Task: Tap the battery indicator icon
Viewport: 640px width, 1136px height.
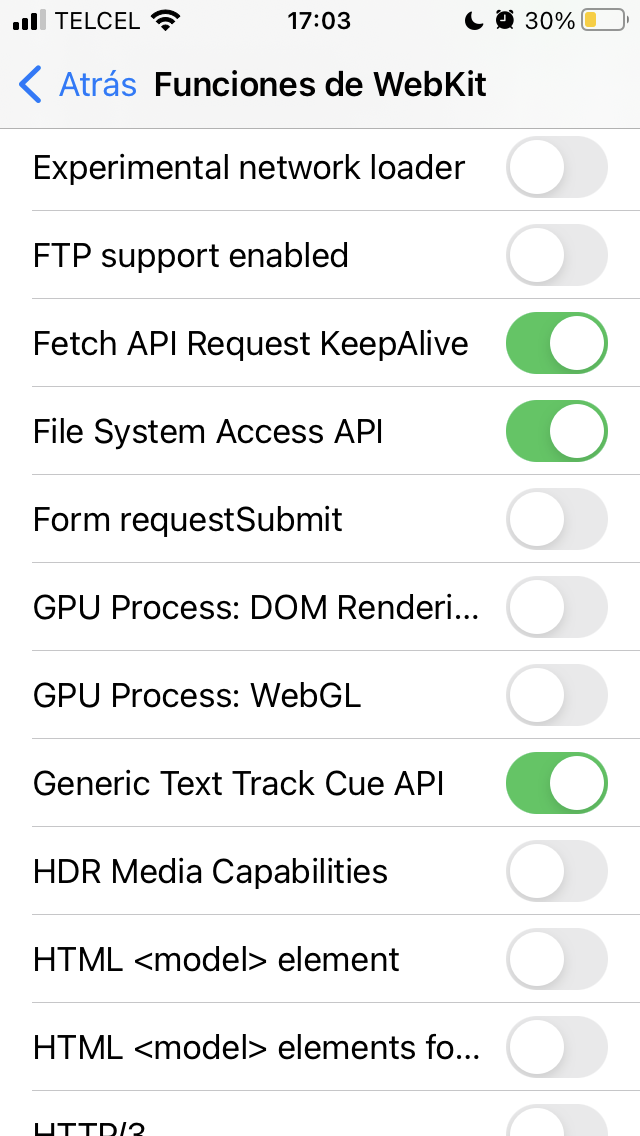Action: 604,20
